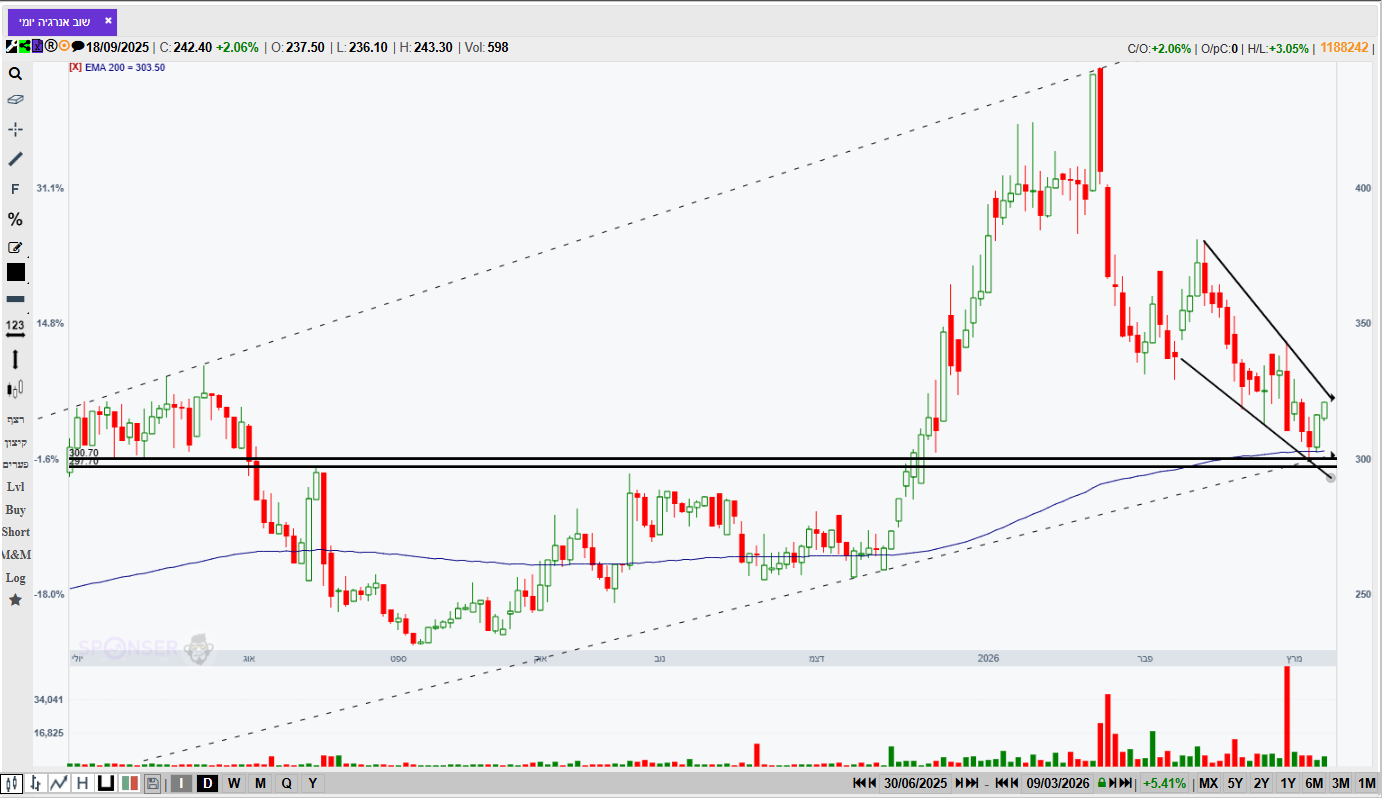Viewport: 1385px width, 801px height.
Task: Toggle the פערים gaps option
Action: pyautogui.click(x=15, y=464)
